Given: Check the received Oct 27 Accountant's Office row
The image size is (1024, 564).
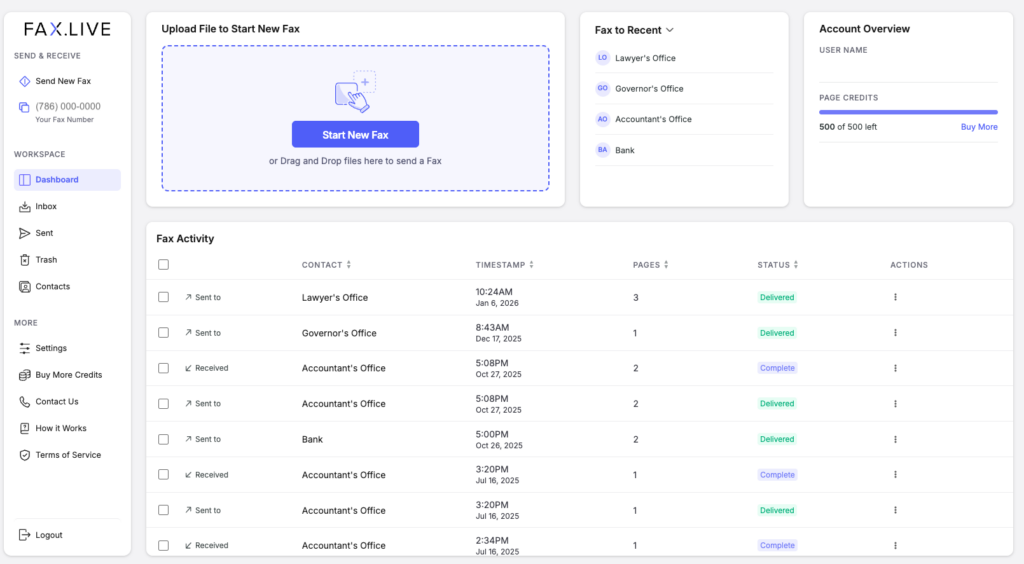Looking at the screenshot, I should coord(163,368).
